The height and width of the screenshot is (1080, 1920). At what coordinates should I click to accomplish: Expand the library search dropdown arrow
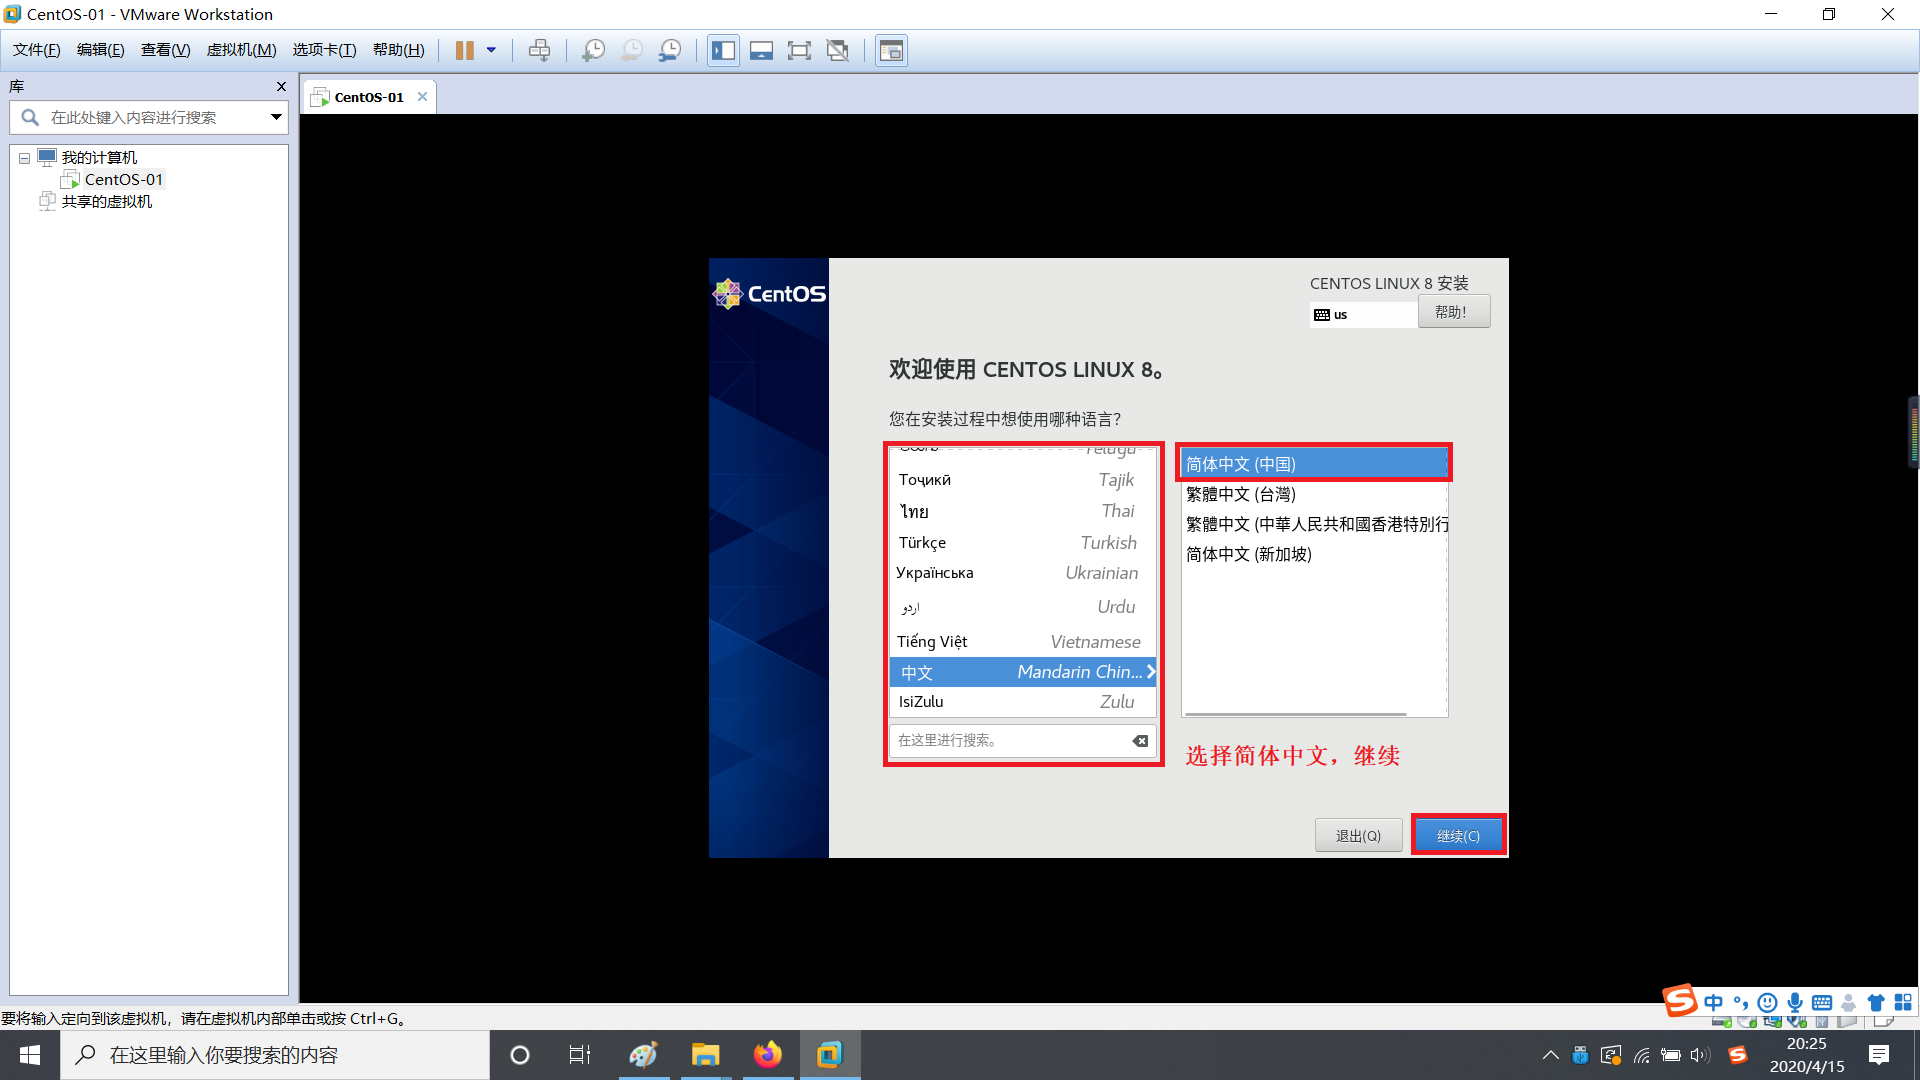[x=276, y=118]
